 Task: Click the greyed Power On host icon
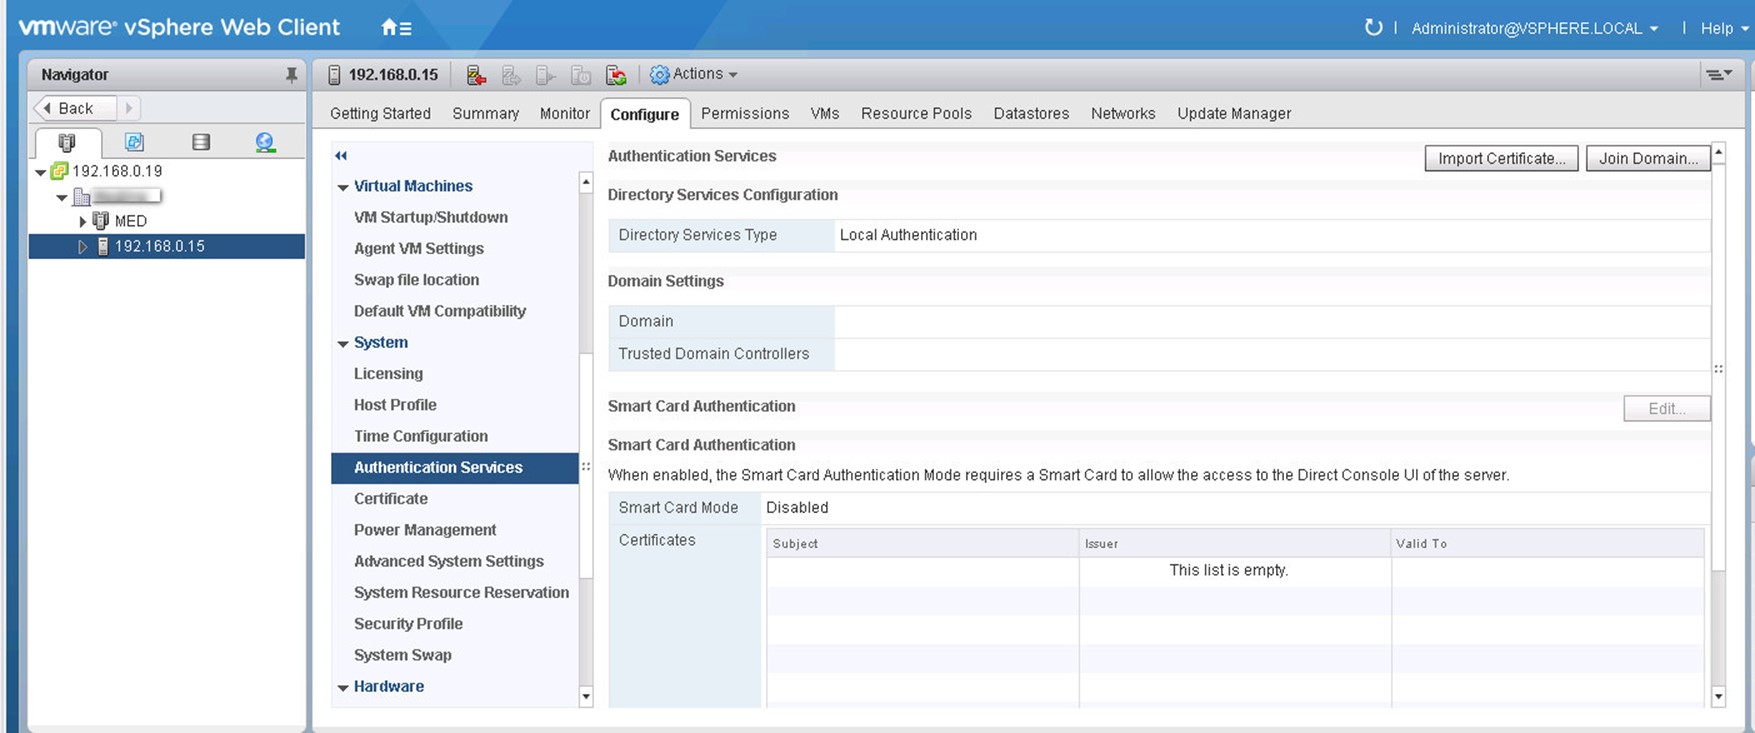(545, 75)
